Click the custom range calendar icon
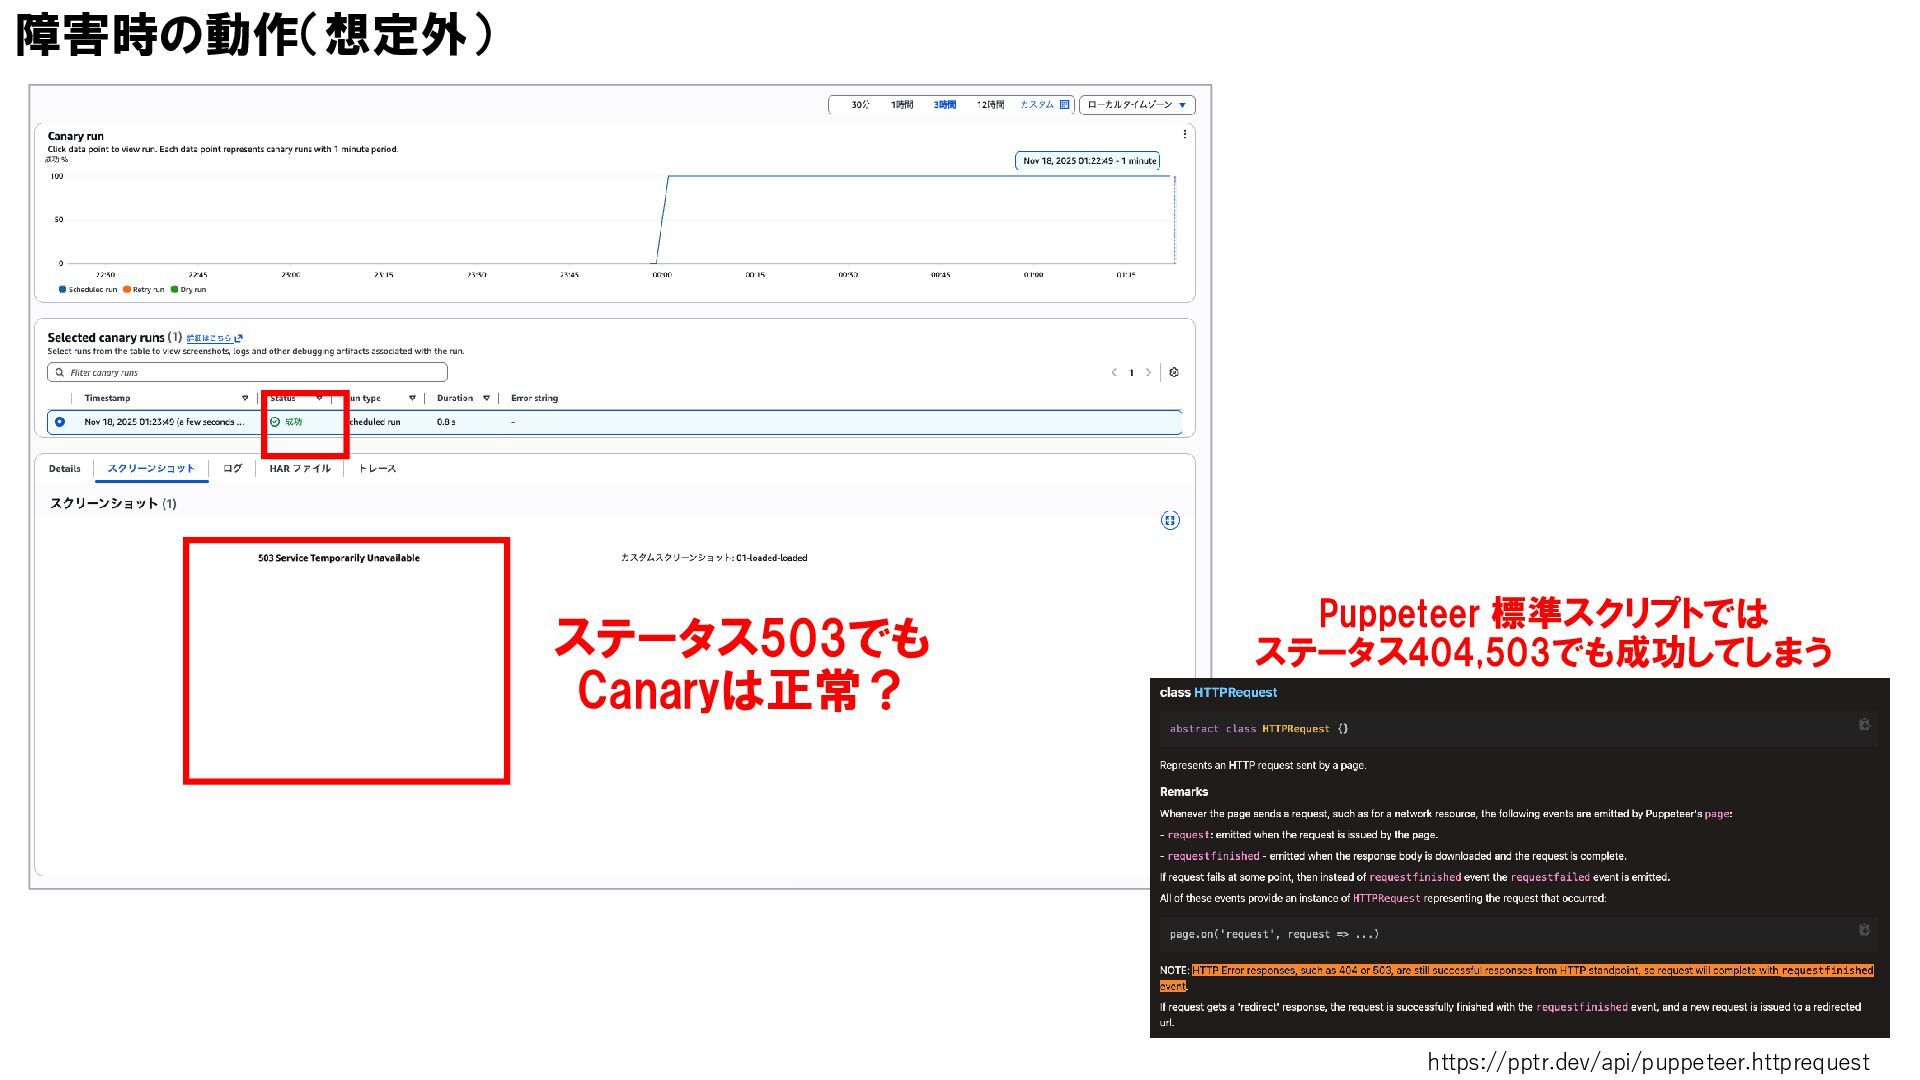Viewport: 1920px width, 1080px height. point(1065,104)
